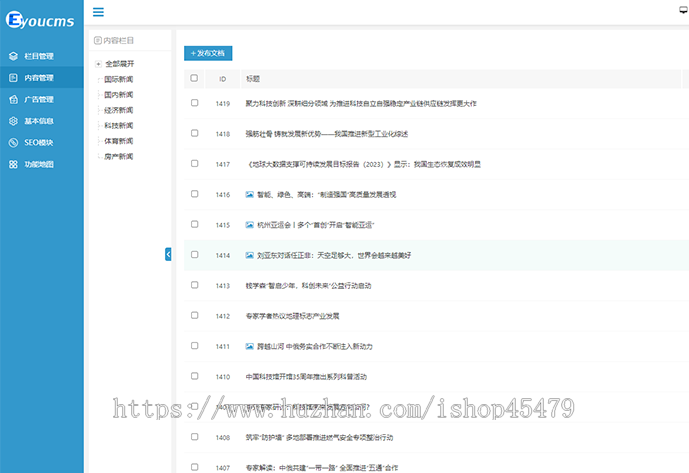The width and height of the screenshot is (689, 473).
Task: Click the 广告管理 house icon
Action: (13, 99)
